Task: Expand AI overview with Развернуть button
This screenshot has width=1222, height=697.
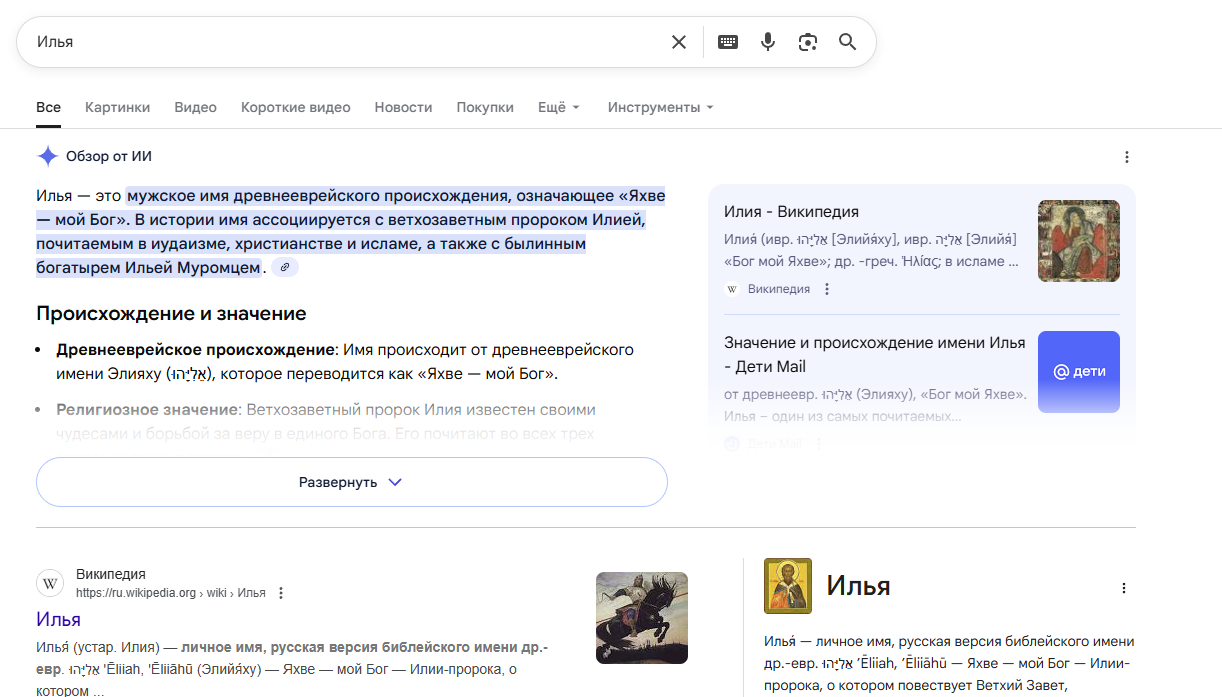Action: pyautogui.click(x=351, y=482)
